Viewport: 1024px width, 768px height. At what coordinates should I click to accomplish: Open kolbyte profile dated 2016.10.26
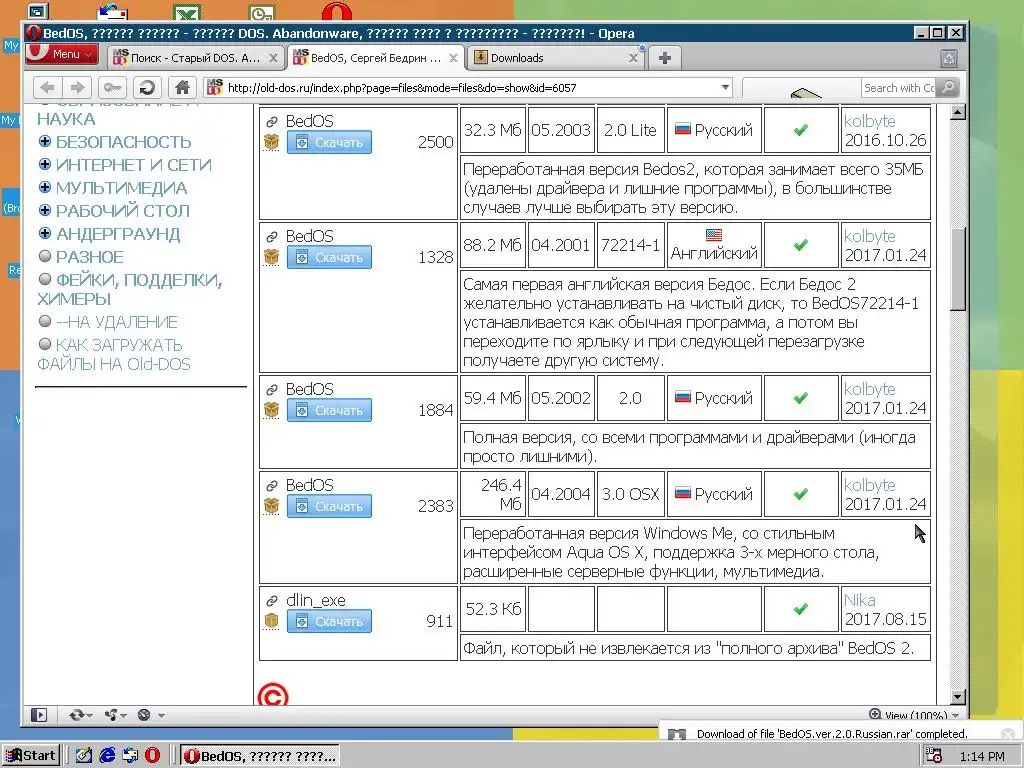click(869, 121)
